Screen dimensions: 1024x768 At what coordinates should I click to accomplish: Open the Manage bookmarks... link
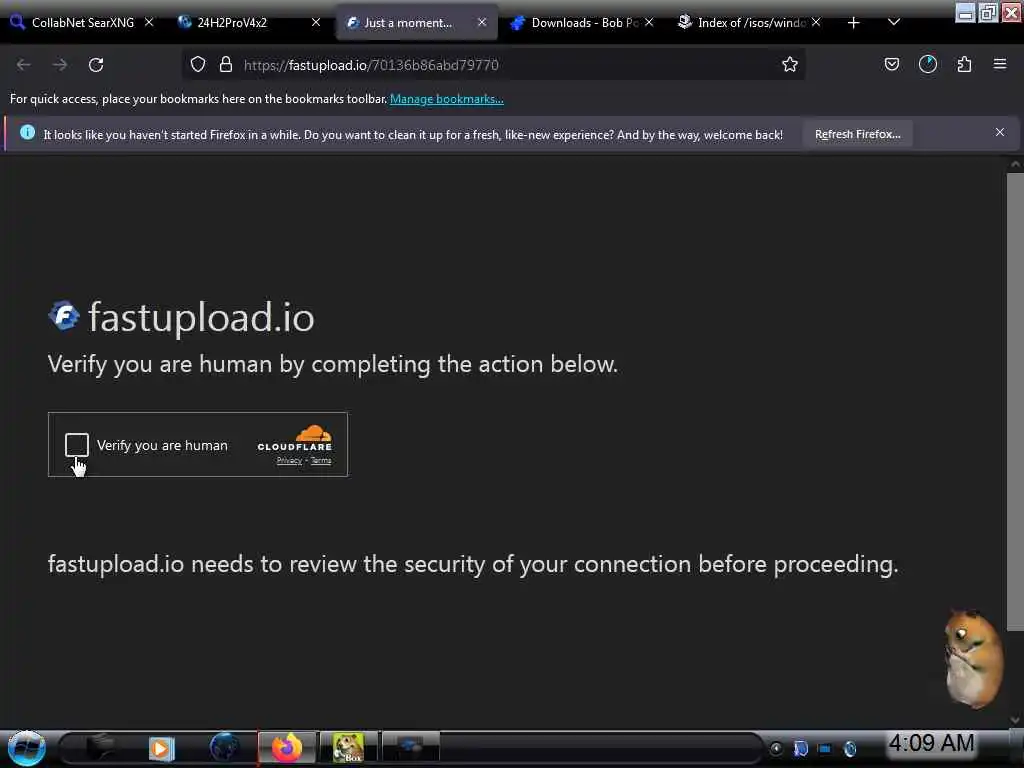pyautogui.click(x=447, y=99)
